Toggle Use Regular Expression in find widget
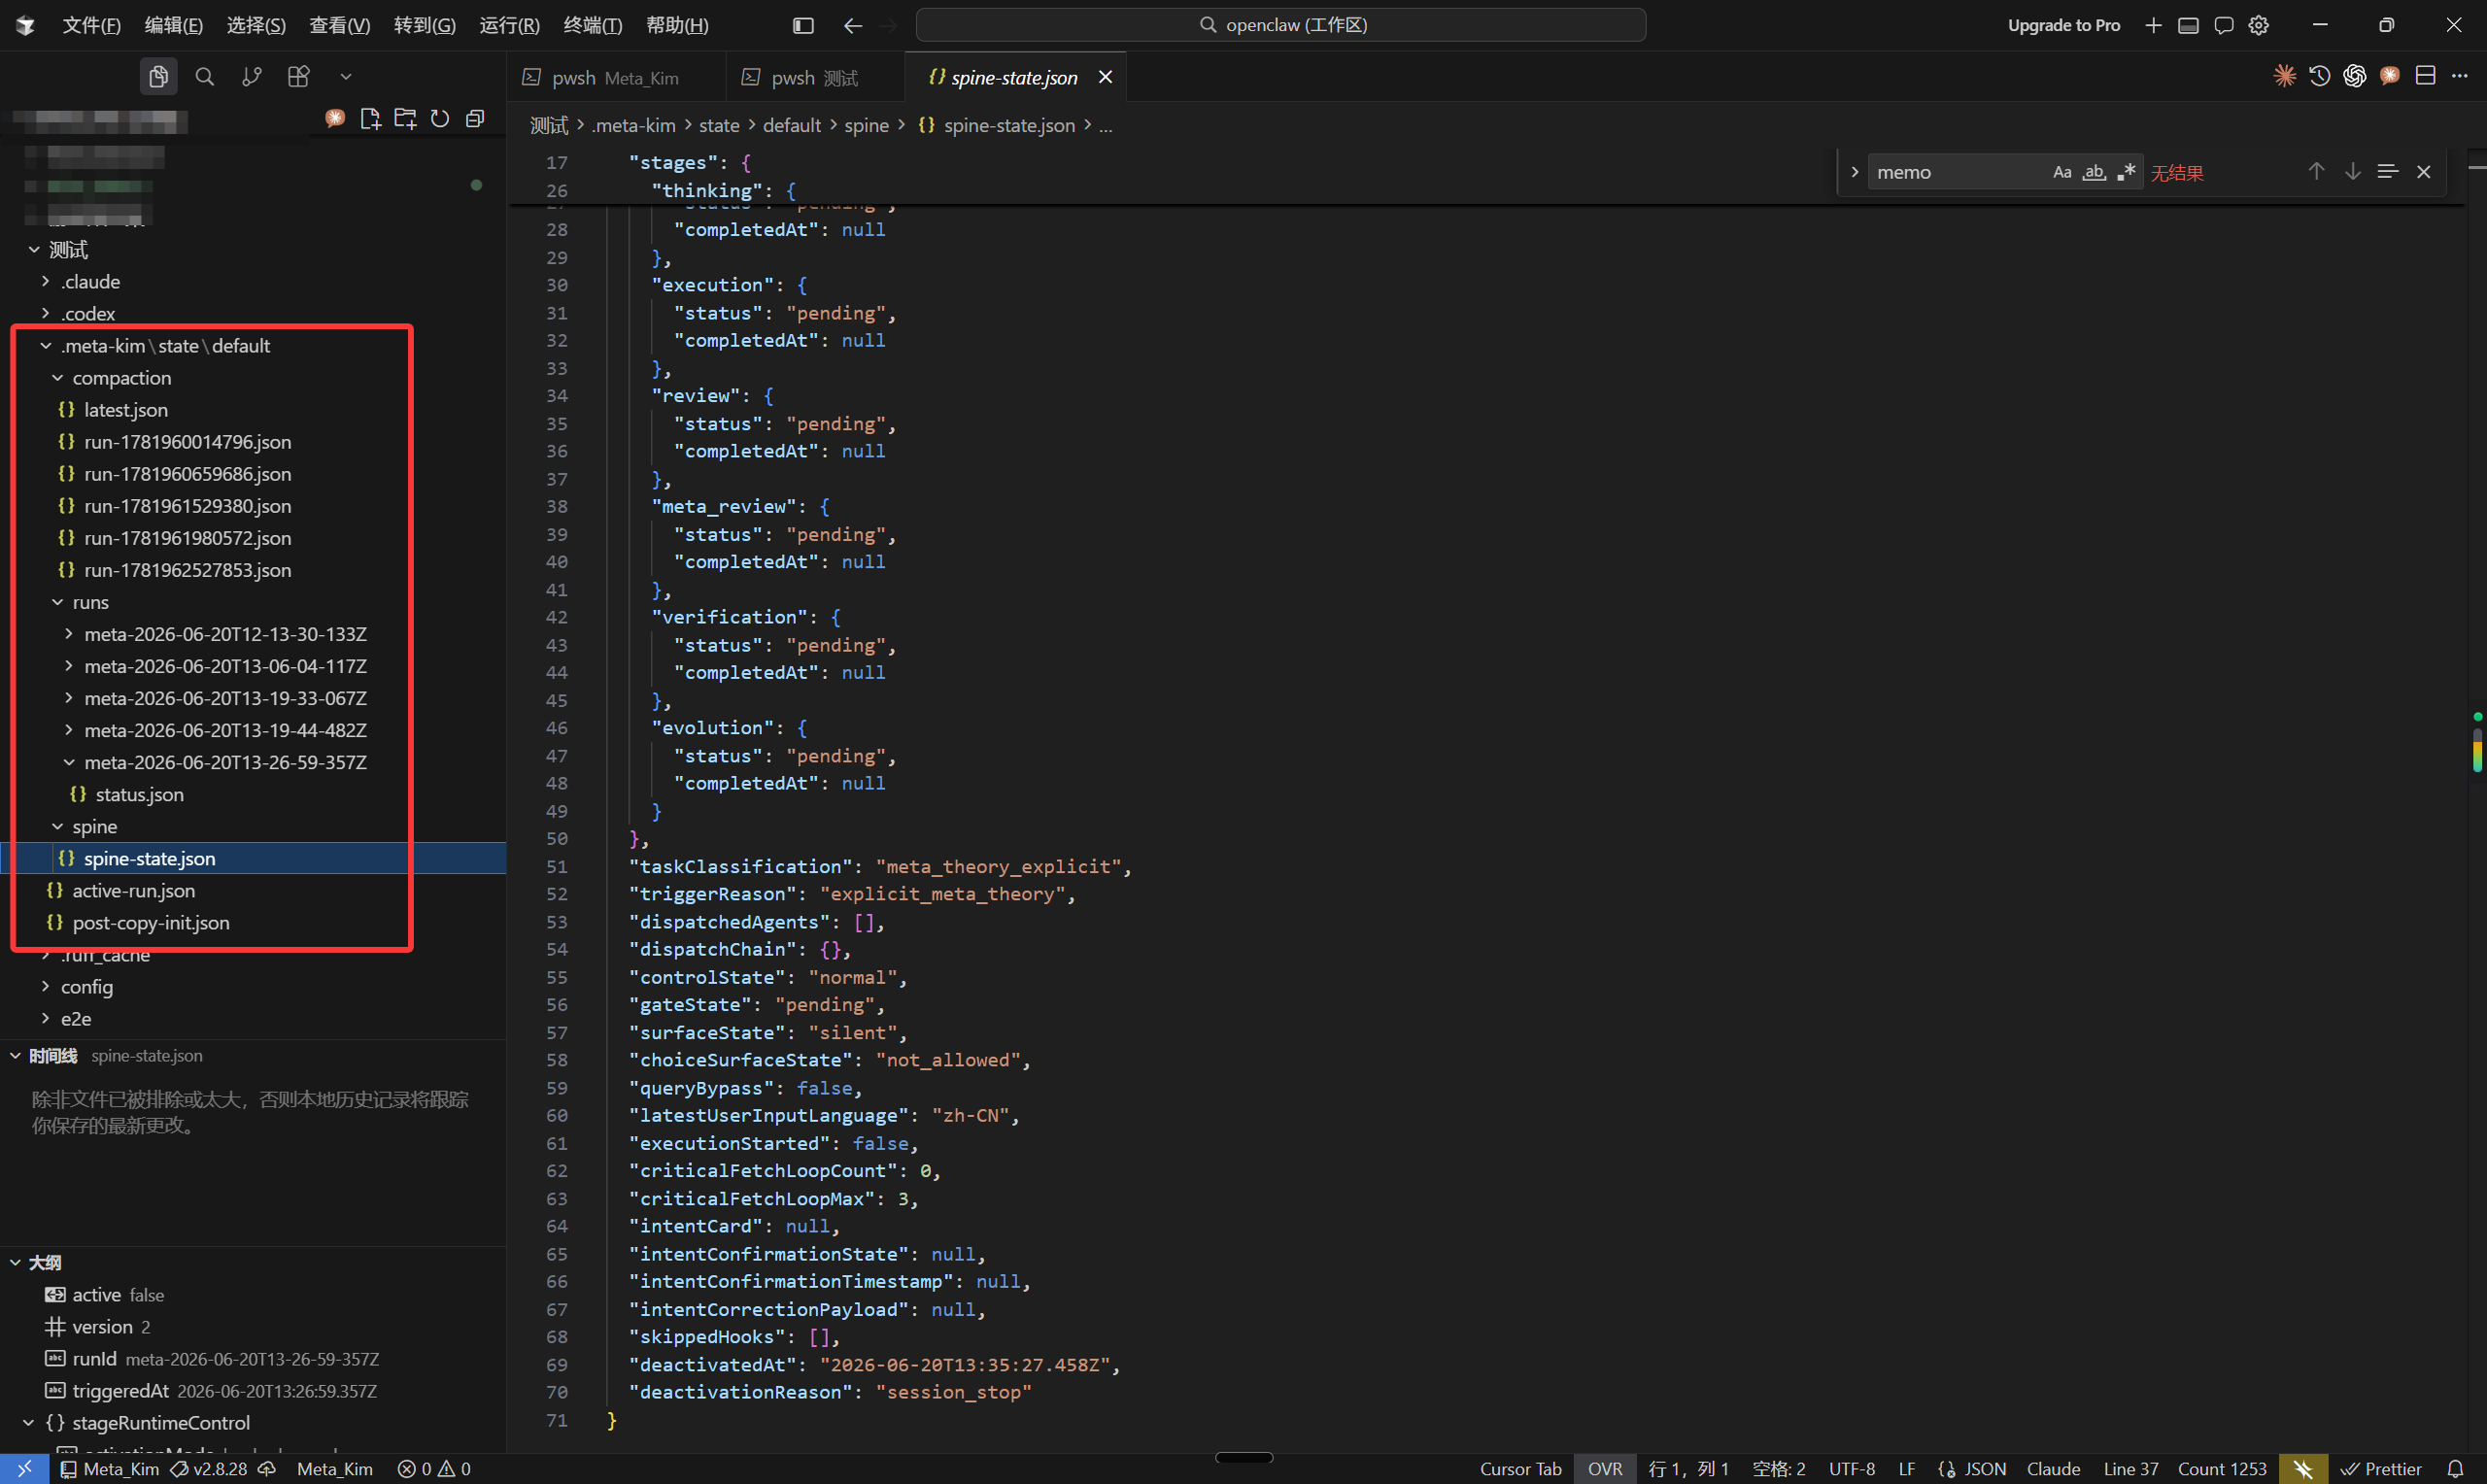This screenshot has width=2487, height=1484. click(x=2127, y=172)
